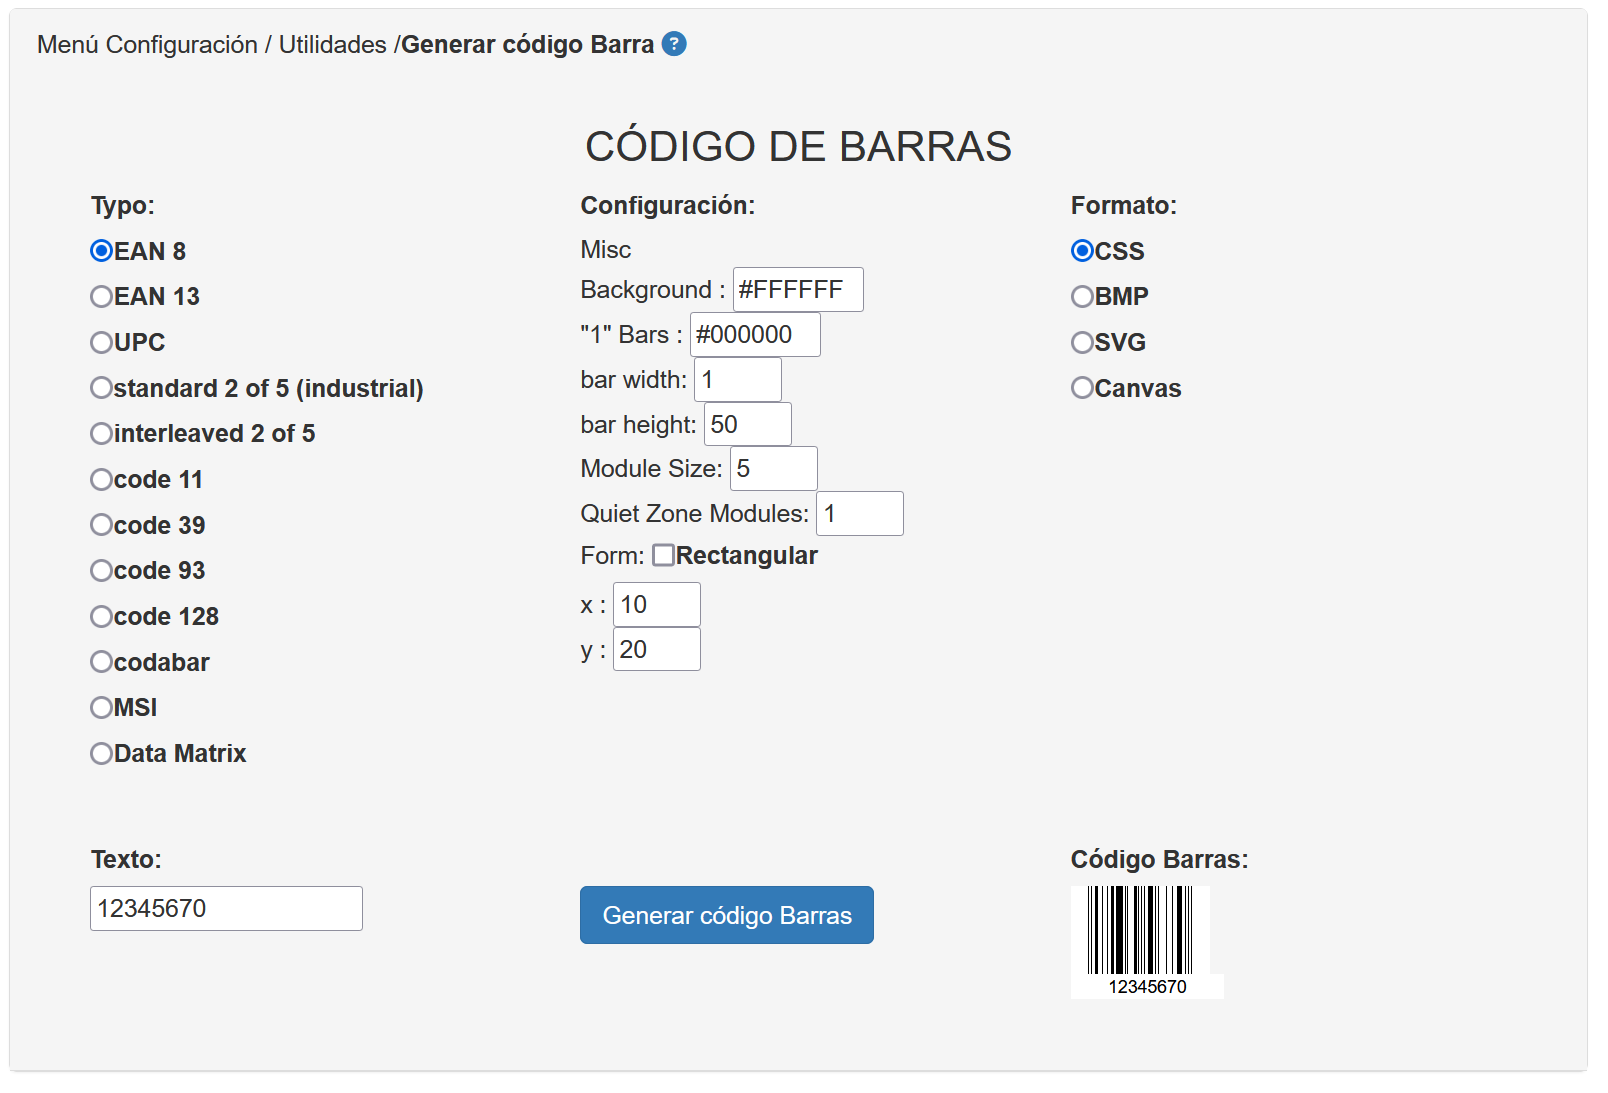The height and width of the screenshot is (1093, 1608).
Task: Click the Texto input field
Action: tap(226, 908)
